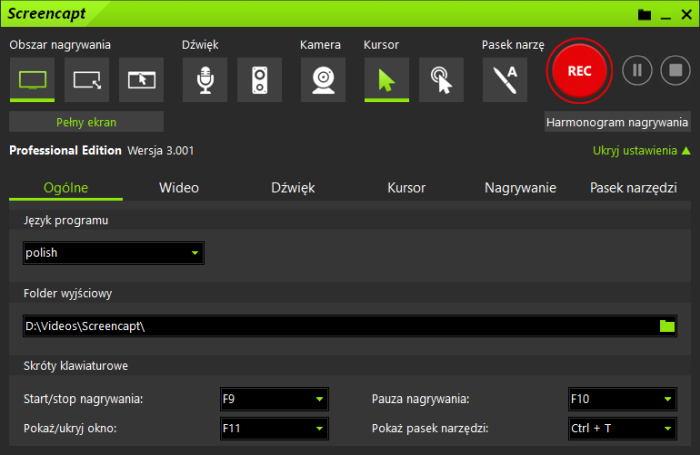Image resolution: width=700 pixels, height=455 pixels.
Task: Toggle green cursor arrow display
Action: click(x=387, y=79)
